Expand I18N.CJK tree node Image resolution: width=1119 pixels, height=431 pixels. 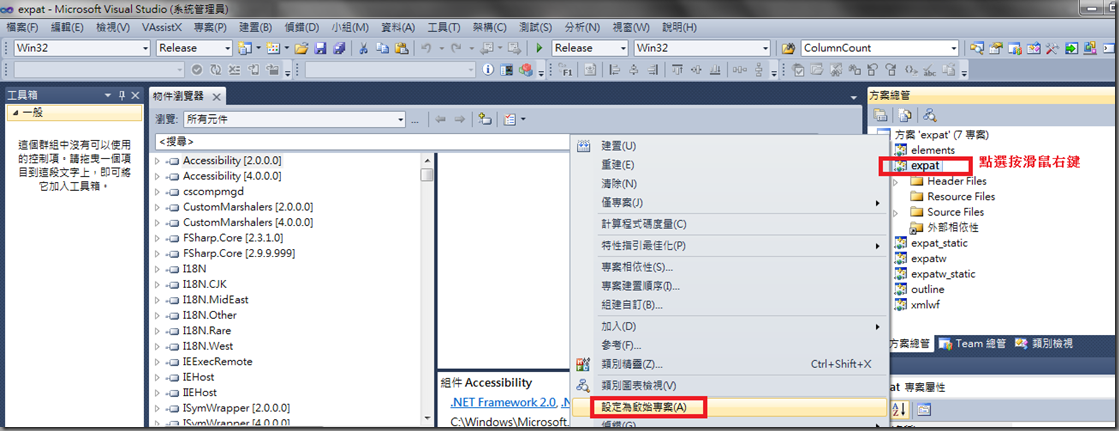pos(158,284)
